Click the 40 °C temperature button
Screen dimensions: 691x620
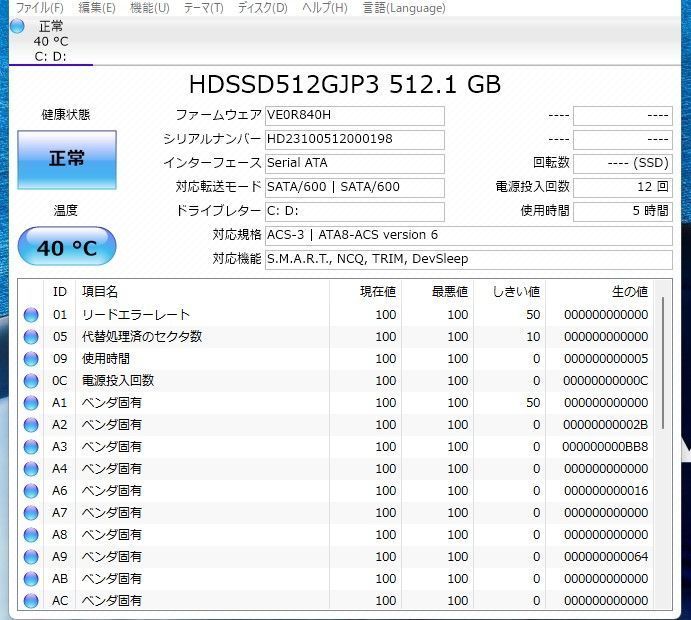[x=67, y=246]
